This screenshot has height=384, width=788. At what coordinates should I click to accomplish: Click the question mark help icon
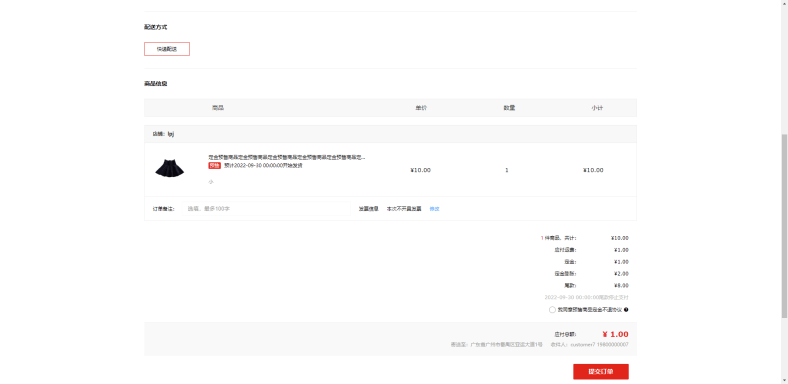626,310
